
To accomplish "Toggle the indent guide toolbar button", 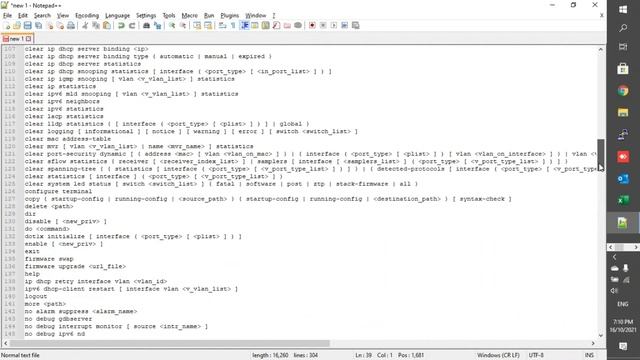I will click(244, 25).
